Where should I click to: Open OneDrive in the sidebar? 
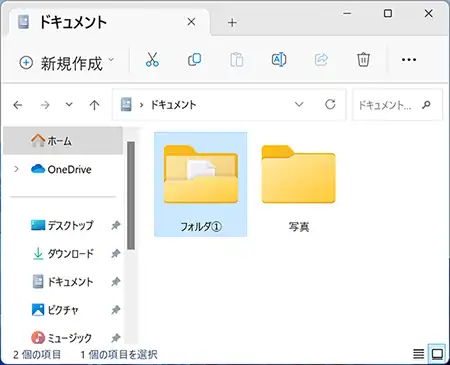point(61,169)
